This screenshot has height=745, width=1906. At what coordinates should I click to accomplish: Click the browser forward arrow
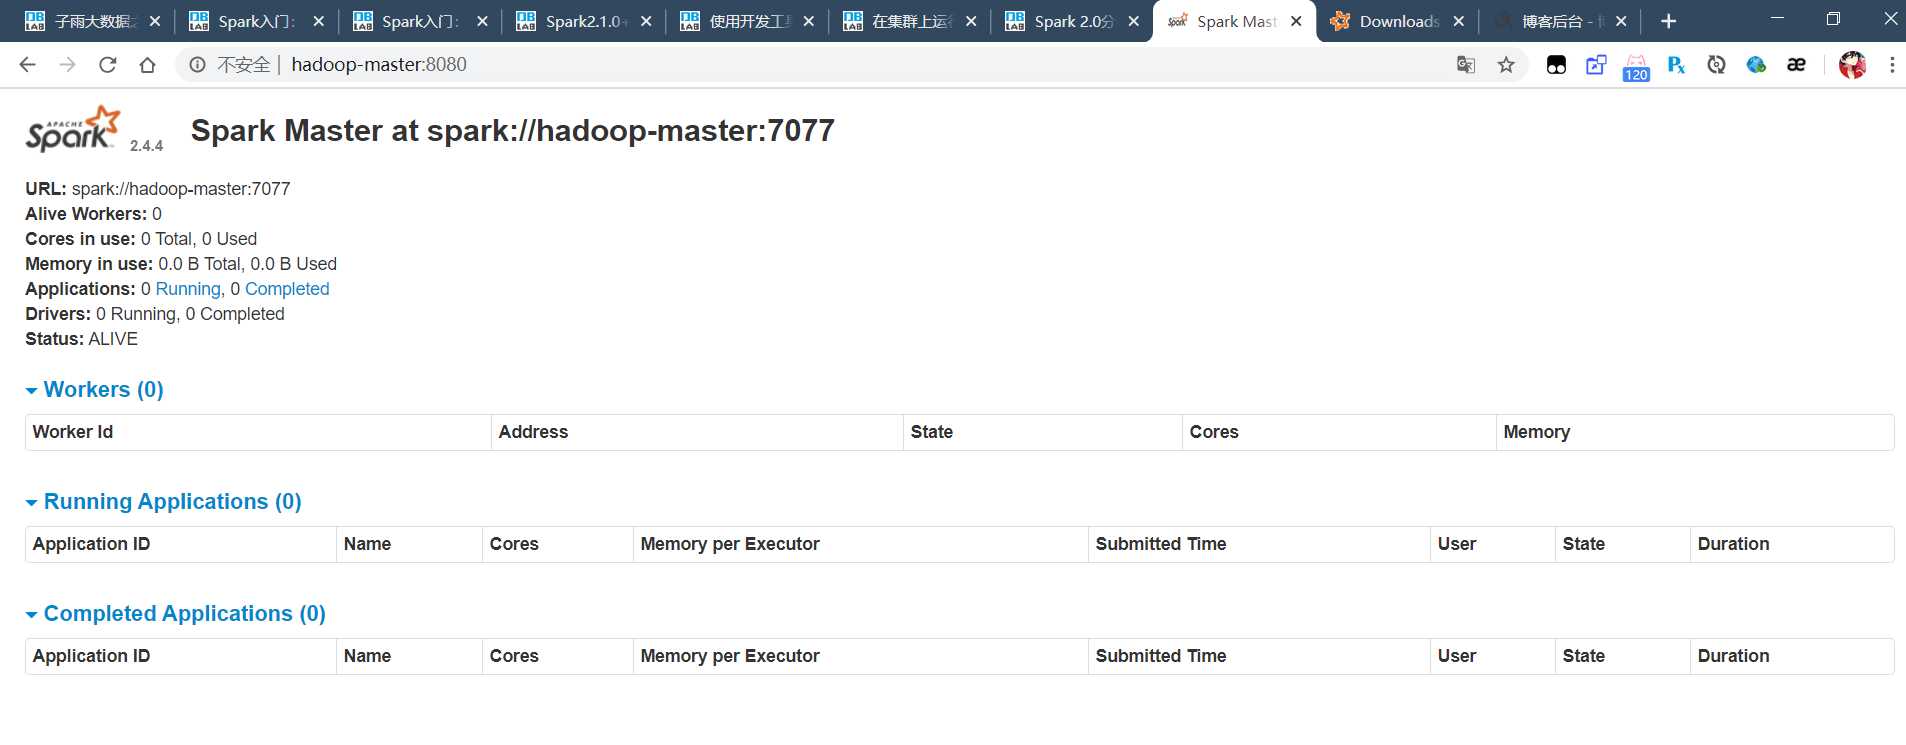coord(67,65)
